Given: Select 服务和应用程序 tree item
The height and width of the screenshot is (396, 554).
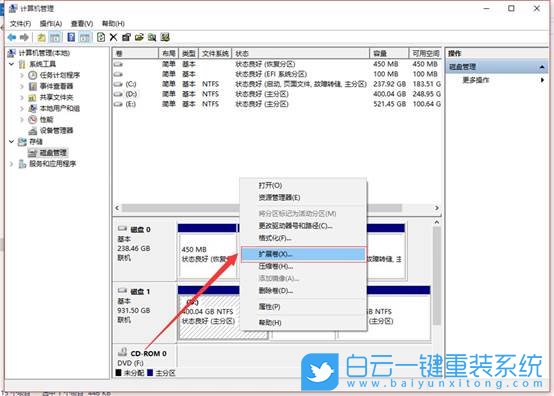Looking at the screenshot, I should click(x=52, y=164).
